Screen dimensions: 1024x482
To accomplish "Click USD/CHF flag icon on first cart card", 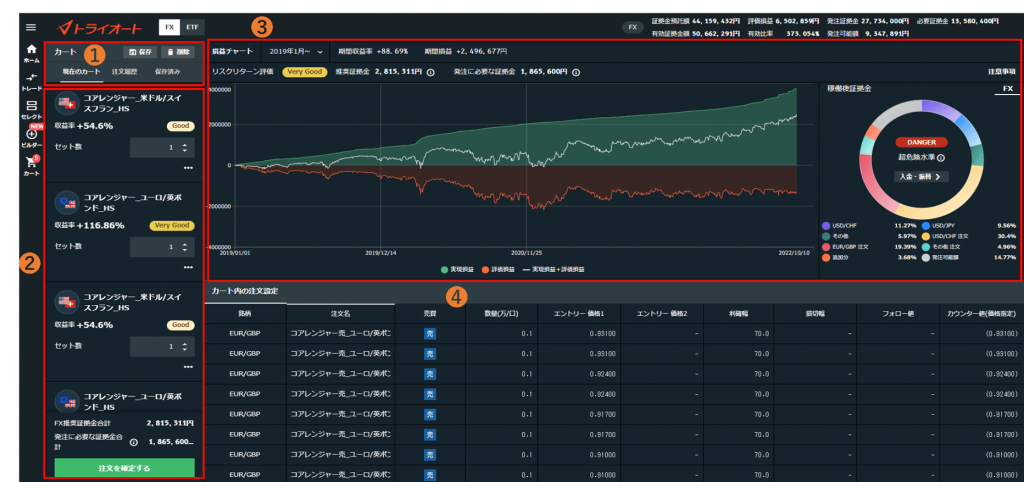I will 67,103.
